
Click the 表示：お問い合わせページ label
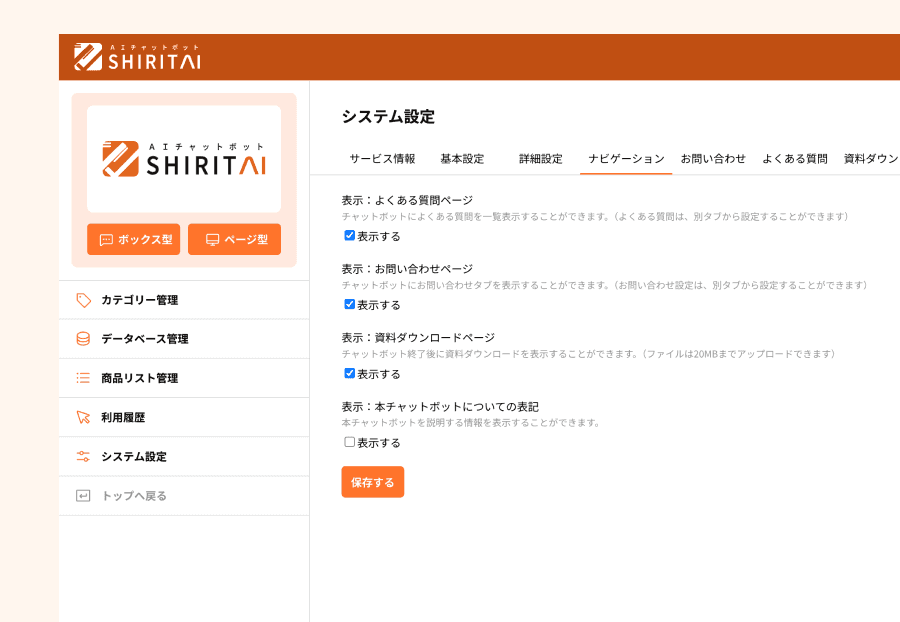point(407,269)
